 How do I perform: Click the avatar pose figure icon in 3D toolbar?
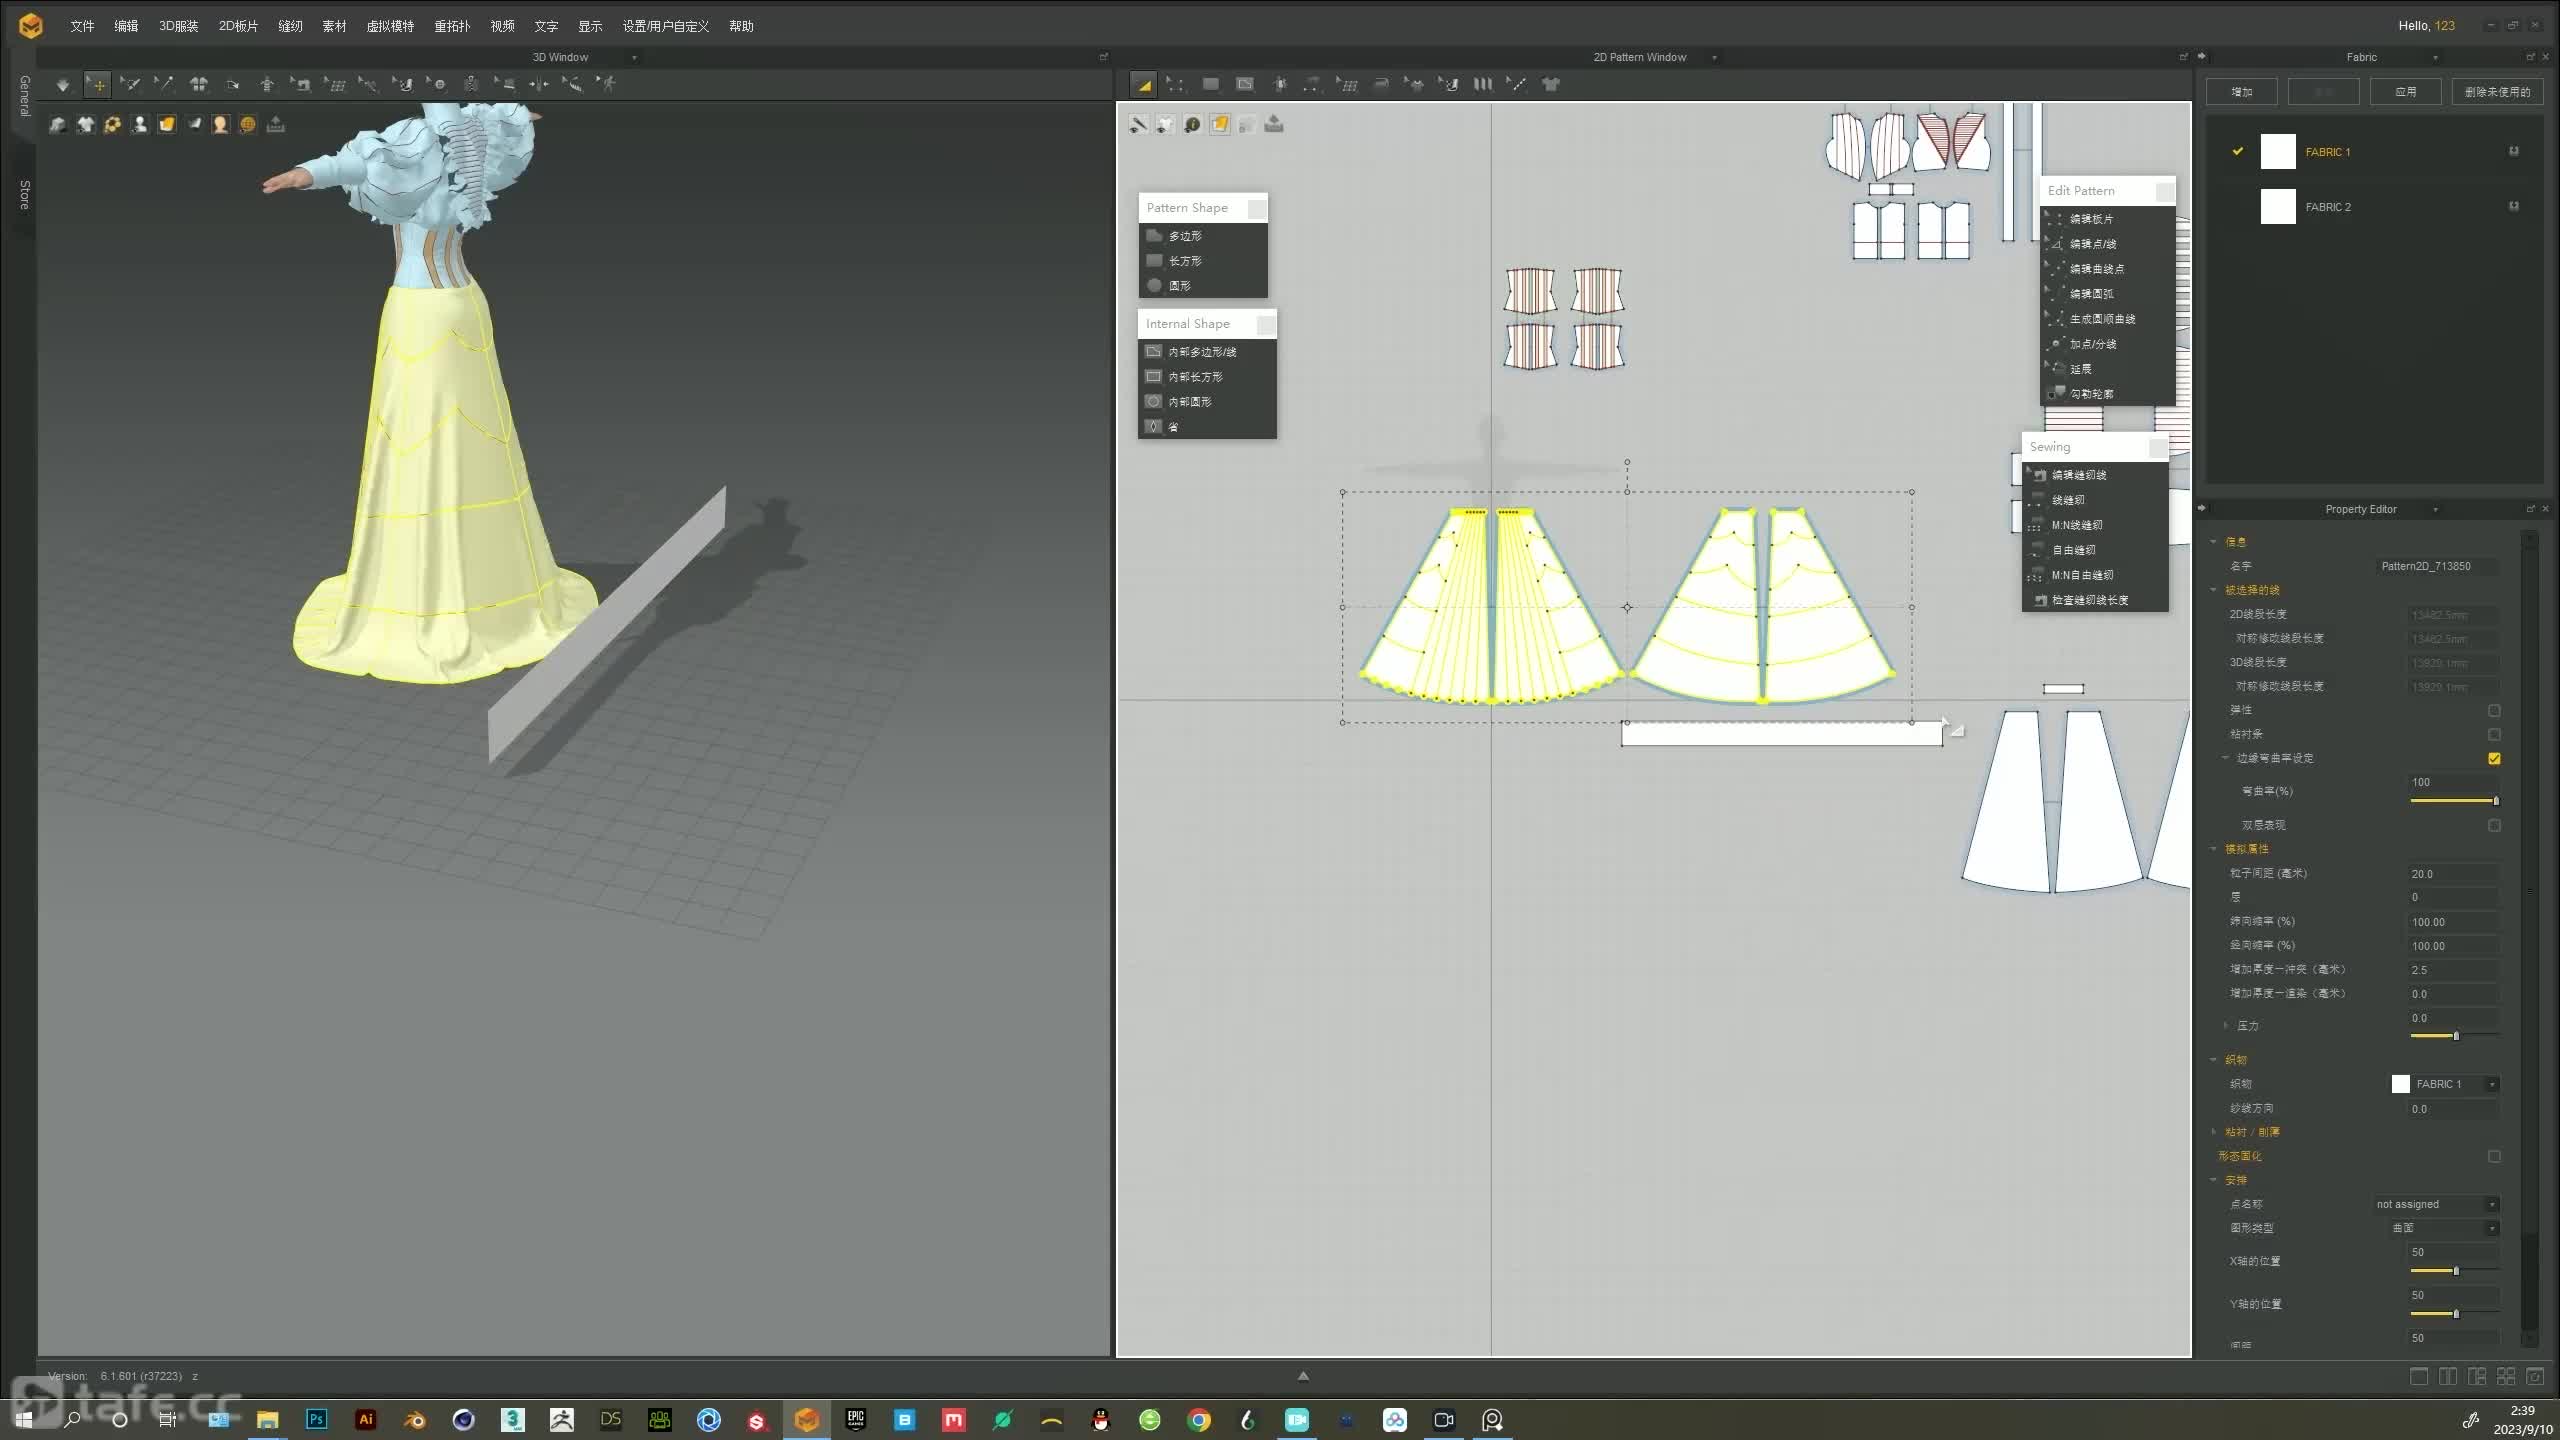(x=267, y=85)
